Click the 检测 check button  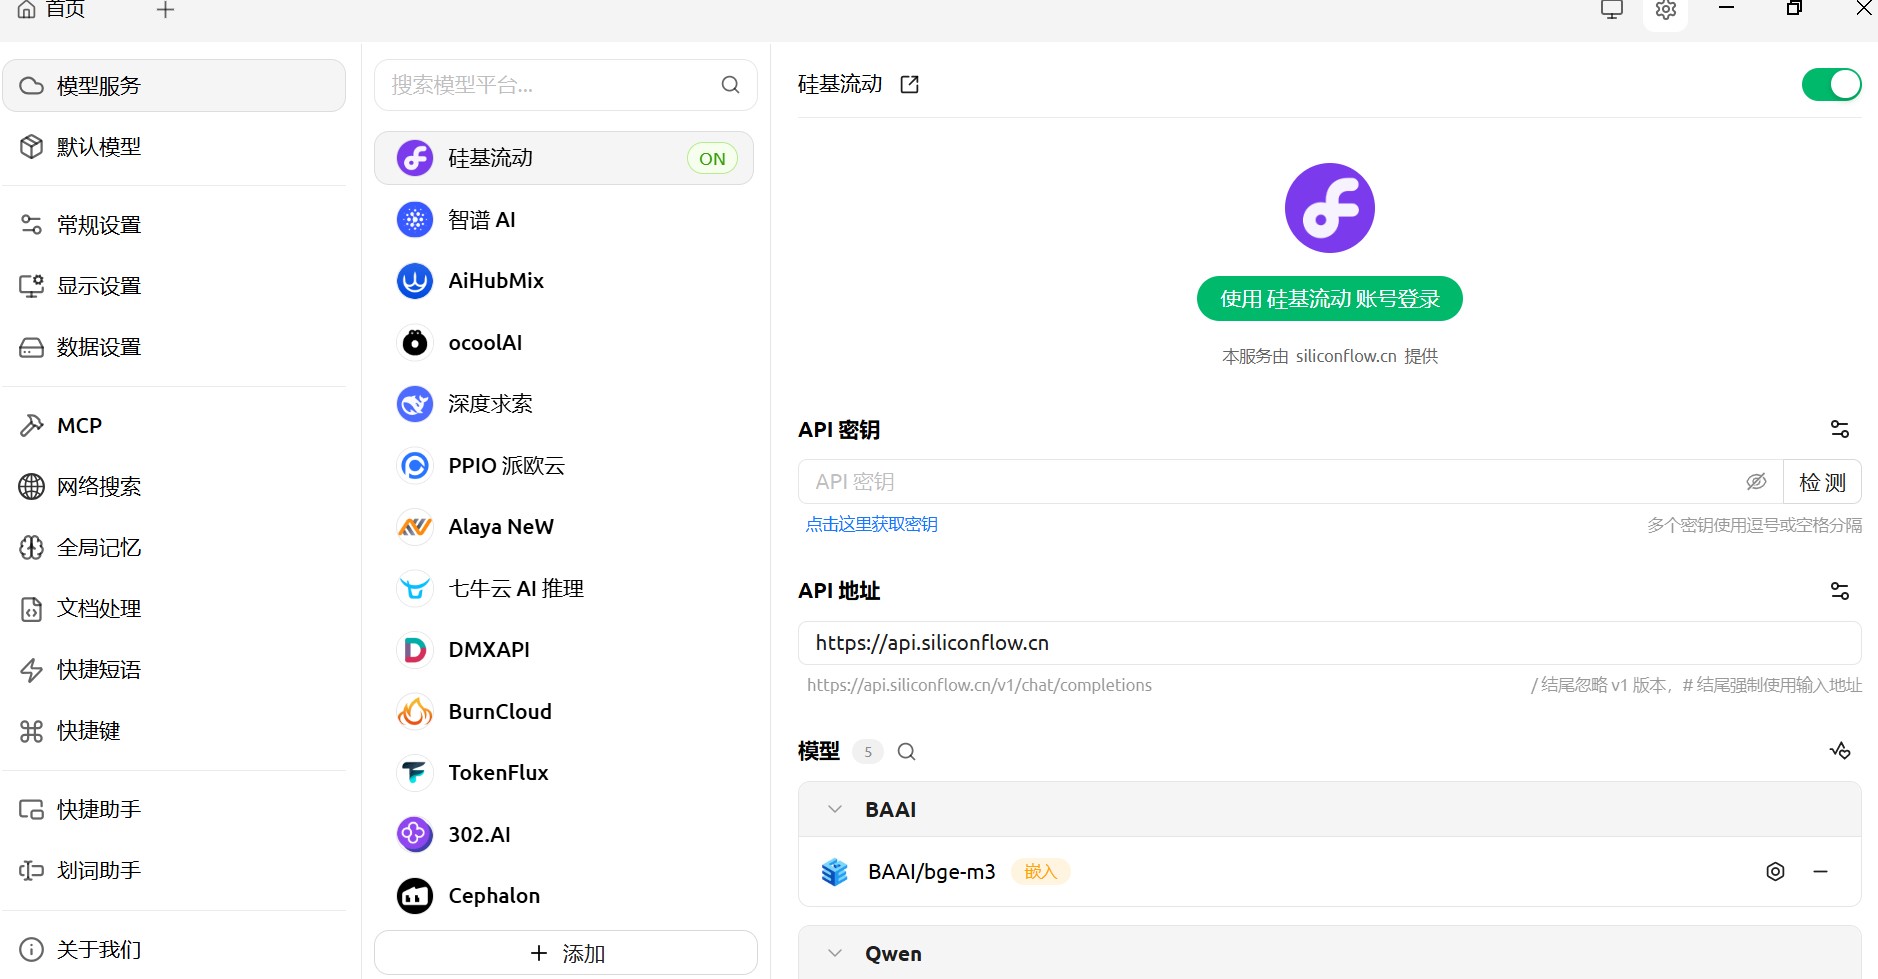pyautogui.click(x=1822, y=482)
